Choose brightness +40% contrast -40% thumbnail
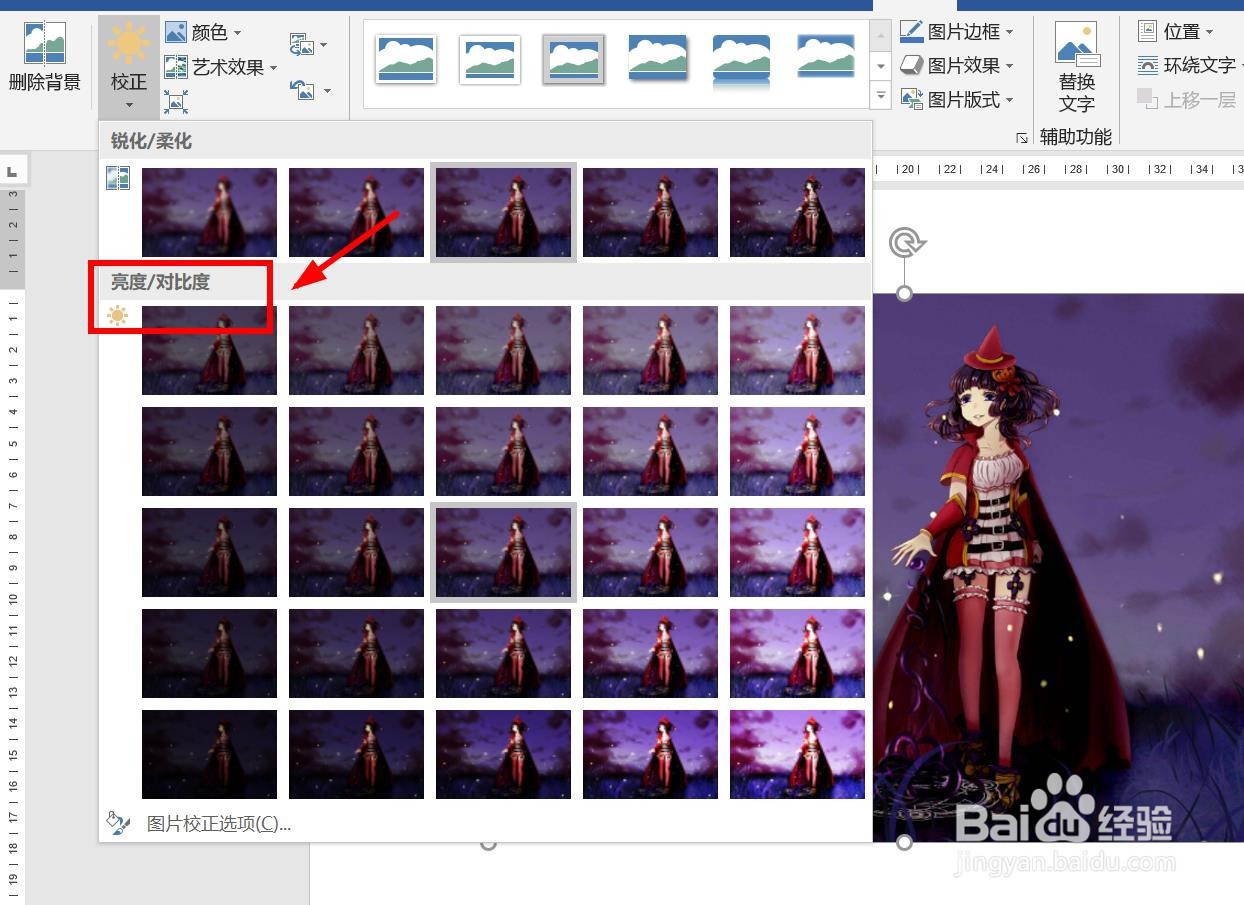 coord(797,350)
